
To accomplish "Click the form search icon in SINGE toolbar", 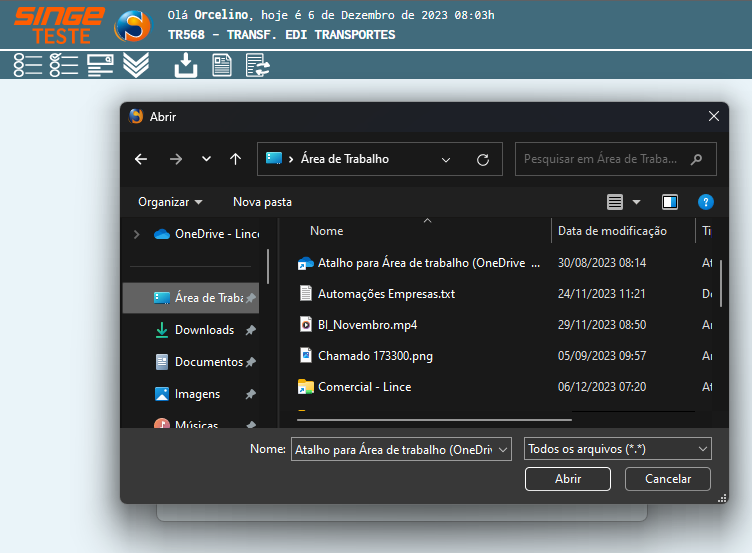I will [x=100, y=65].
